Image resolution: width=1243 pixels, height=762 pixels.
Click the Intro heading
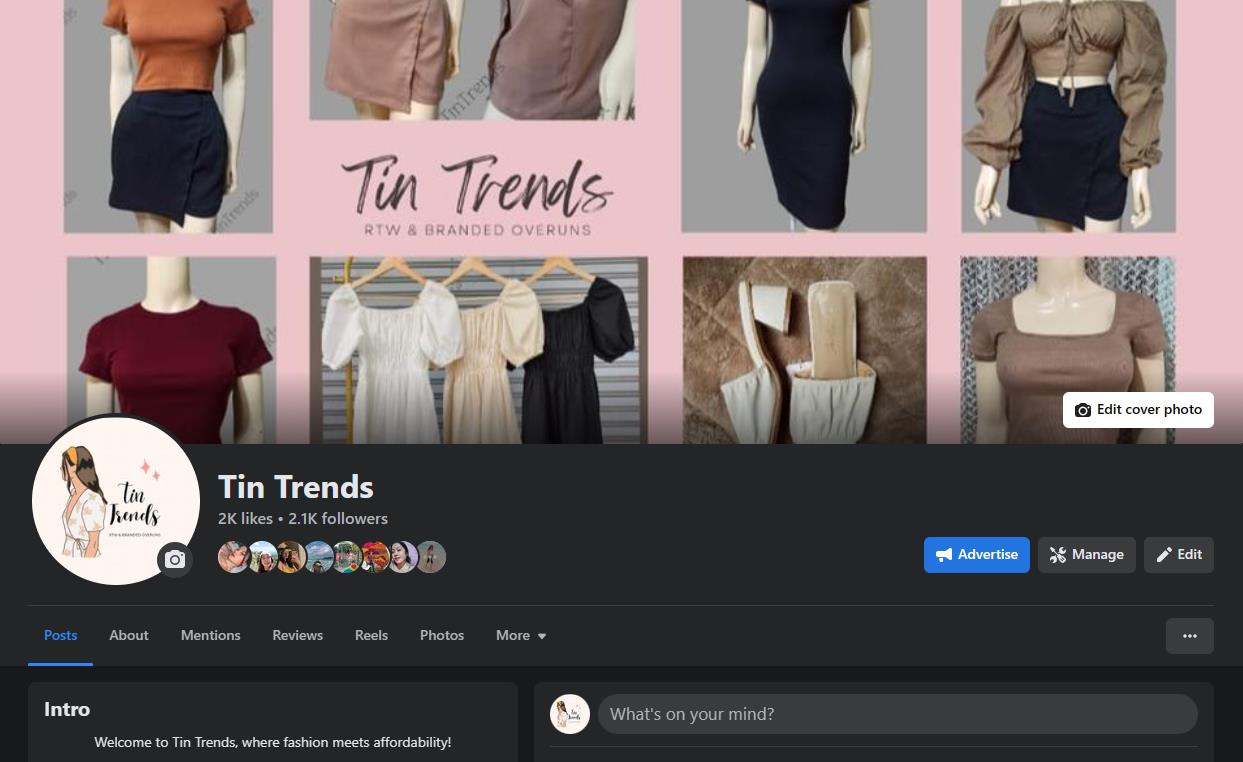point(67,709)
